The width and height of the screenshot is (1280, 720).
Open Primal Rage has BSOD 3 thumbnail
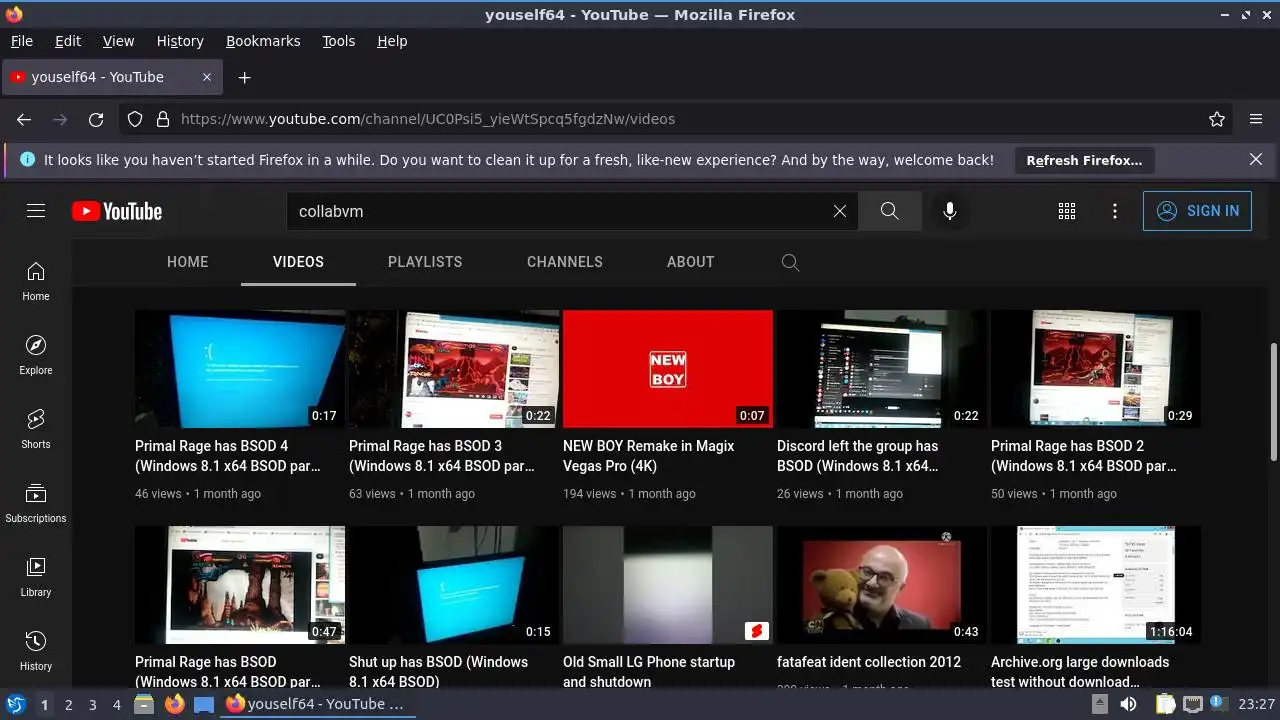[454, 369]
